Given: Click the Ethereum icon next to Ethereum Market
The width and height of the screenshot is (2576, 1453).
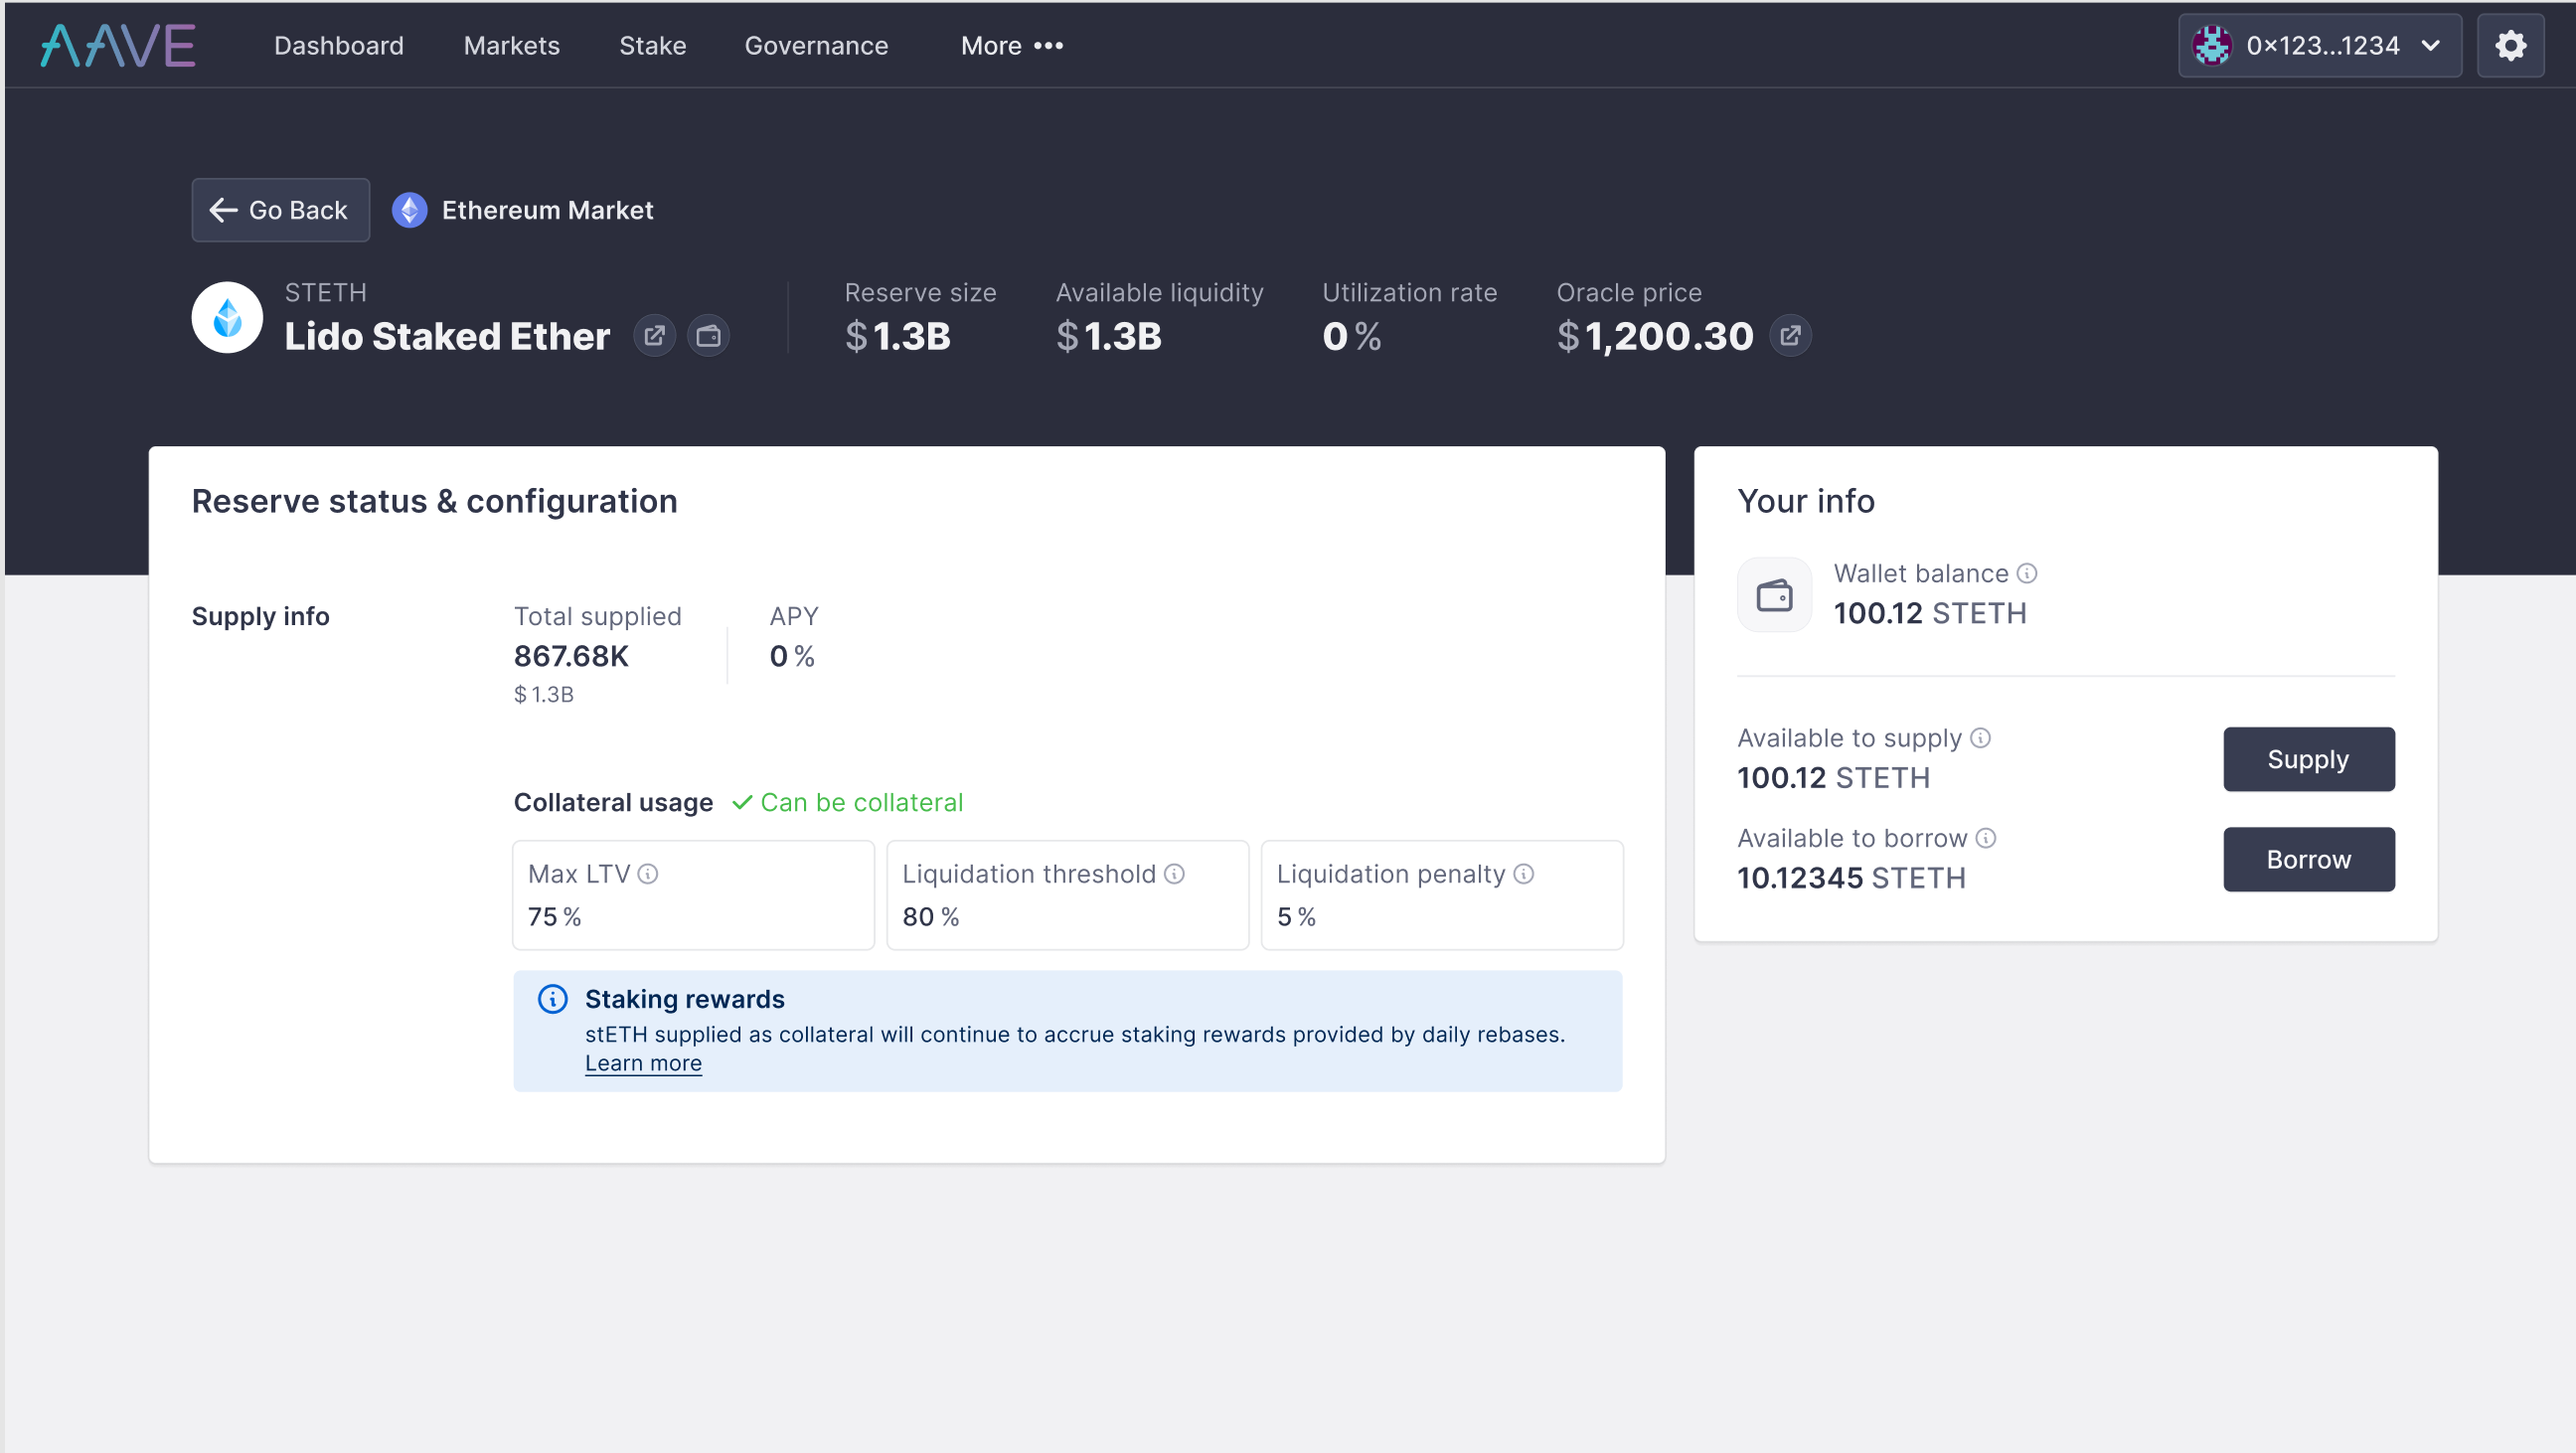Looking at the screenshot, I should pyautogui.click(x=408, y=210).
